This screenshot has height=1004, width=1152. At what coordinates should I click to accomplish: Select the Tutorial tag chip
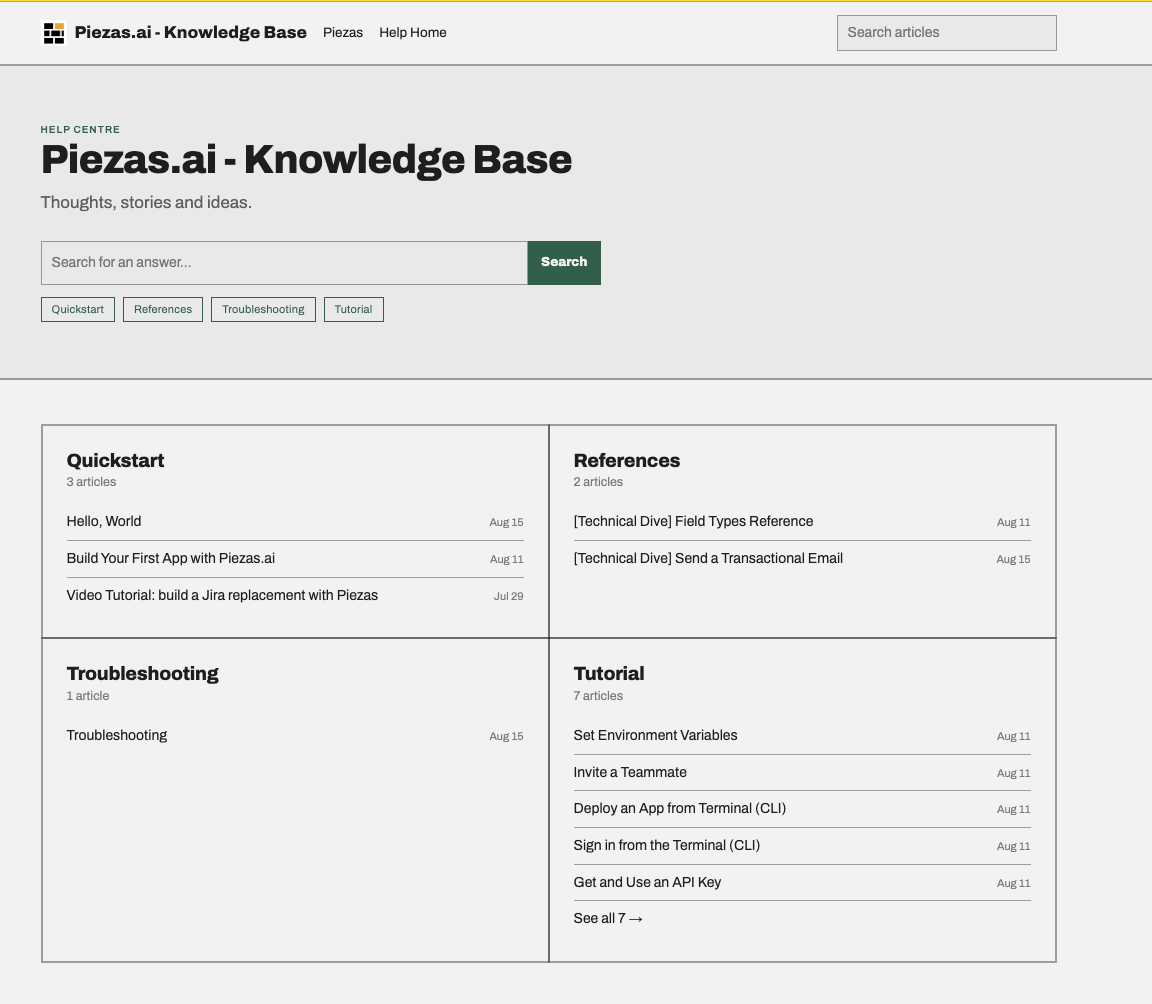tap(353, 309)
